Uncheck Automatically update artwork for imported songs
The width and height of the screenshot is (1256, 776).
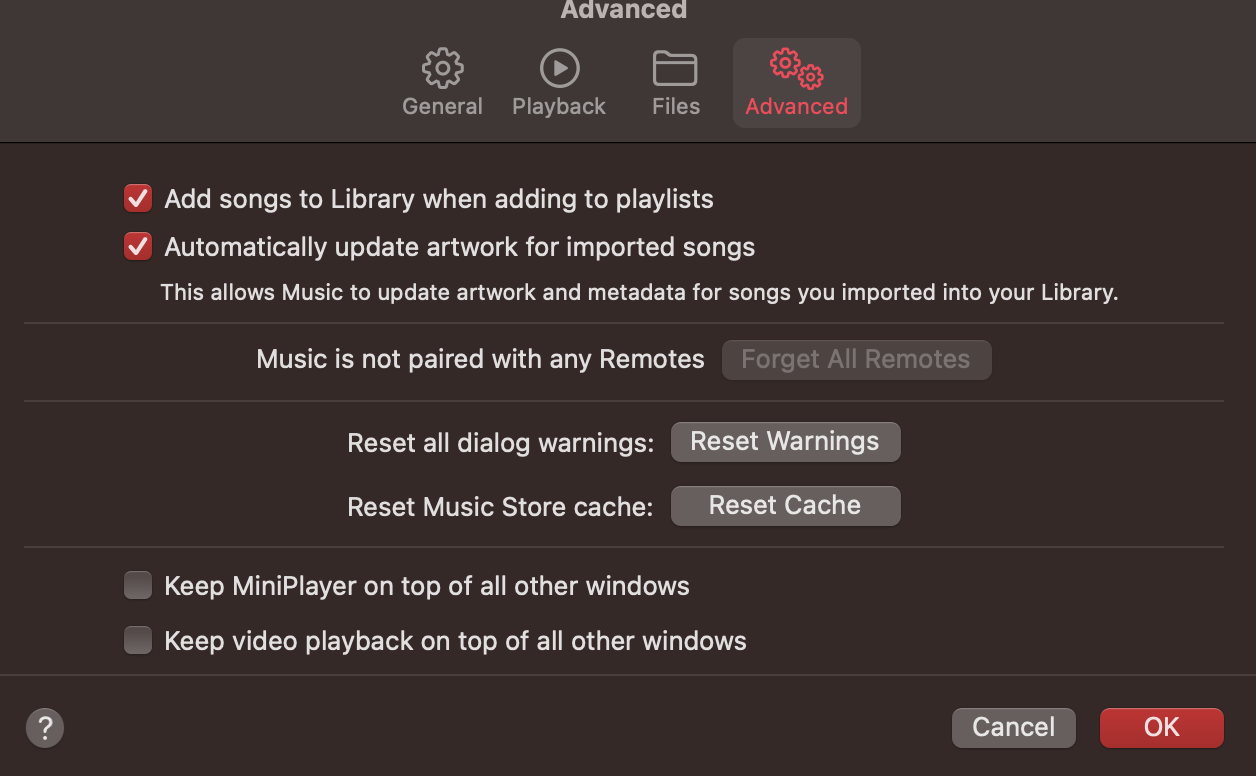(138, 246)
